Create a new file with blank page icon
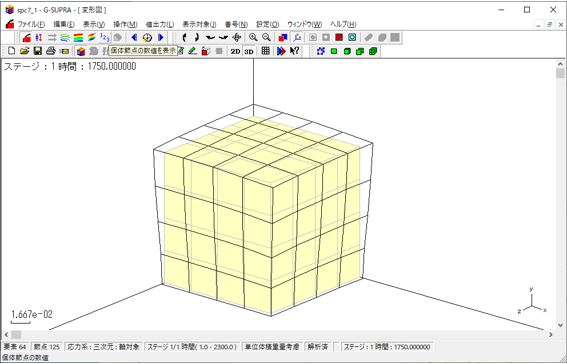Image resolution: width=567 pixels, height=364 pixels. pos(11,51)
